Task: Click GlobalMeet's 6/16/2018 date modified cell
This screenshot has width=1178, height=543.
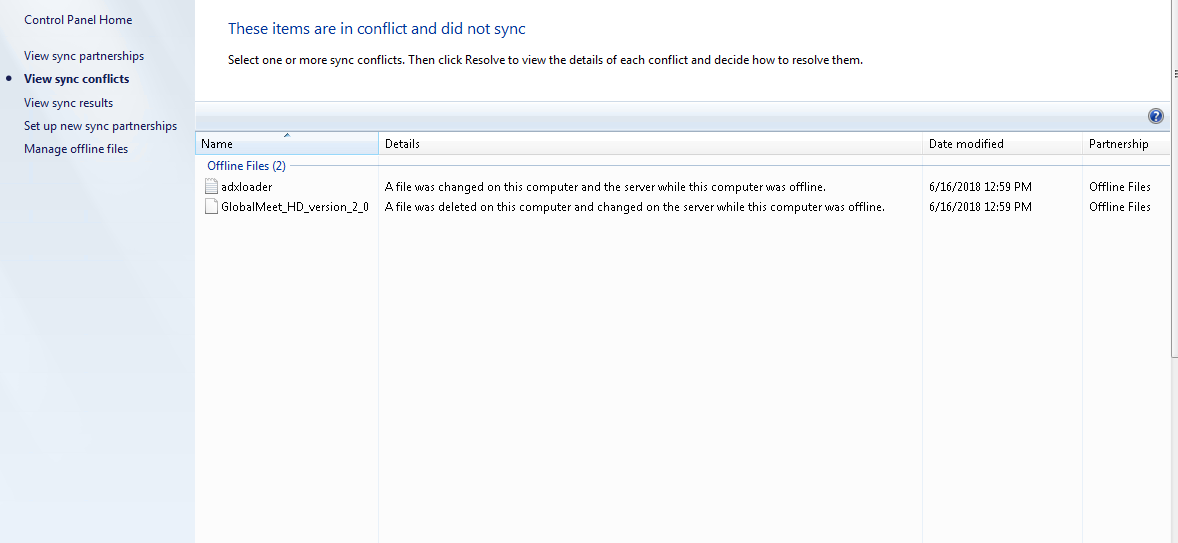Action: 980,207
